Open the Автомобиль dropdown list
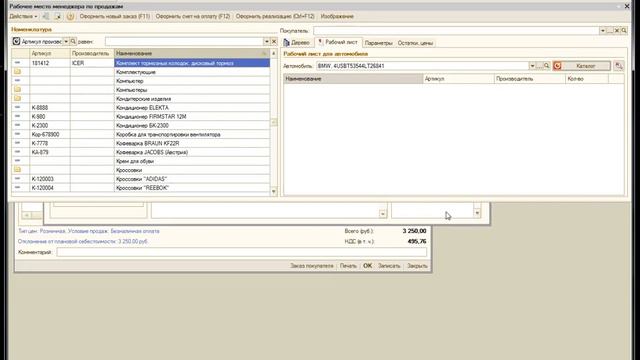The image size is (640, 360). pos(532,66)
